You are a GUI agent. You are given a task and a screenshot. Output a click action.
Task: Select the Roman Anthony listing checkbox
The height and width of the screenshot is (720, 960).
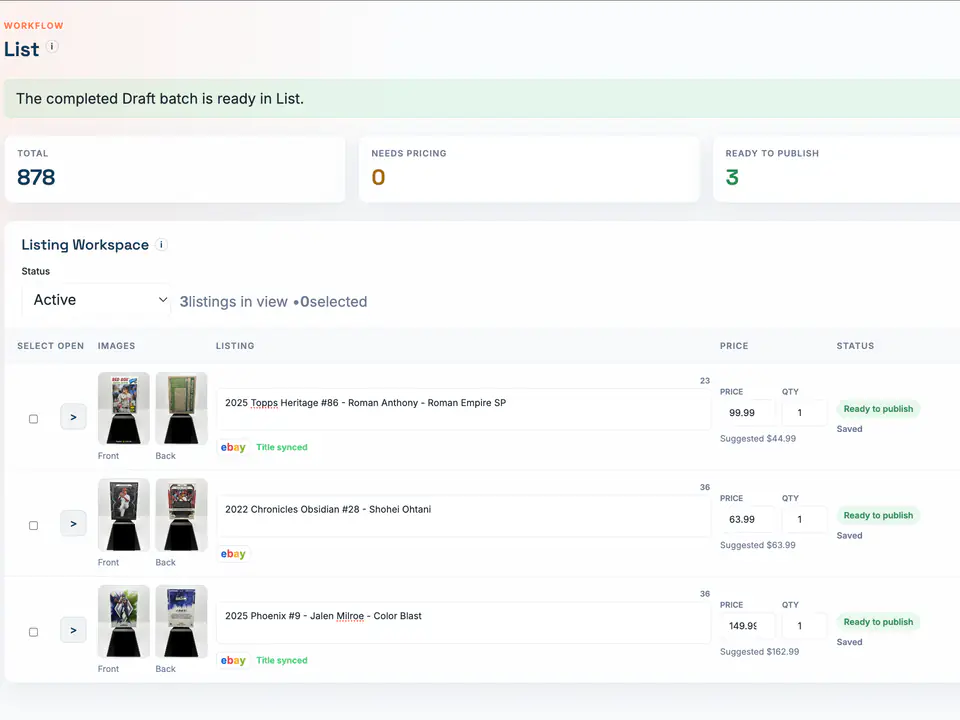pos(34,419)
